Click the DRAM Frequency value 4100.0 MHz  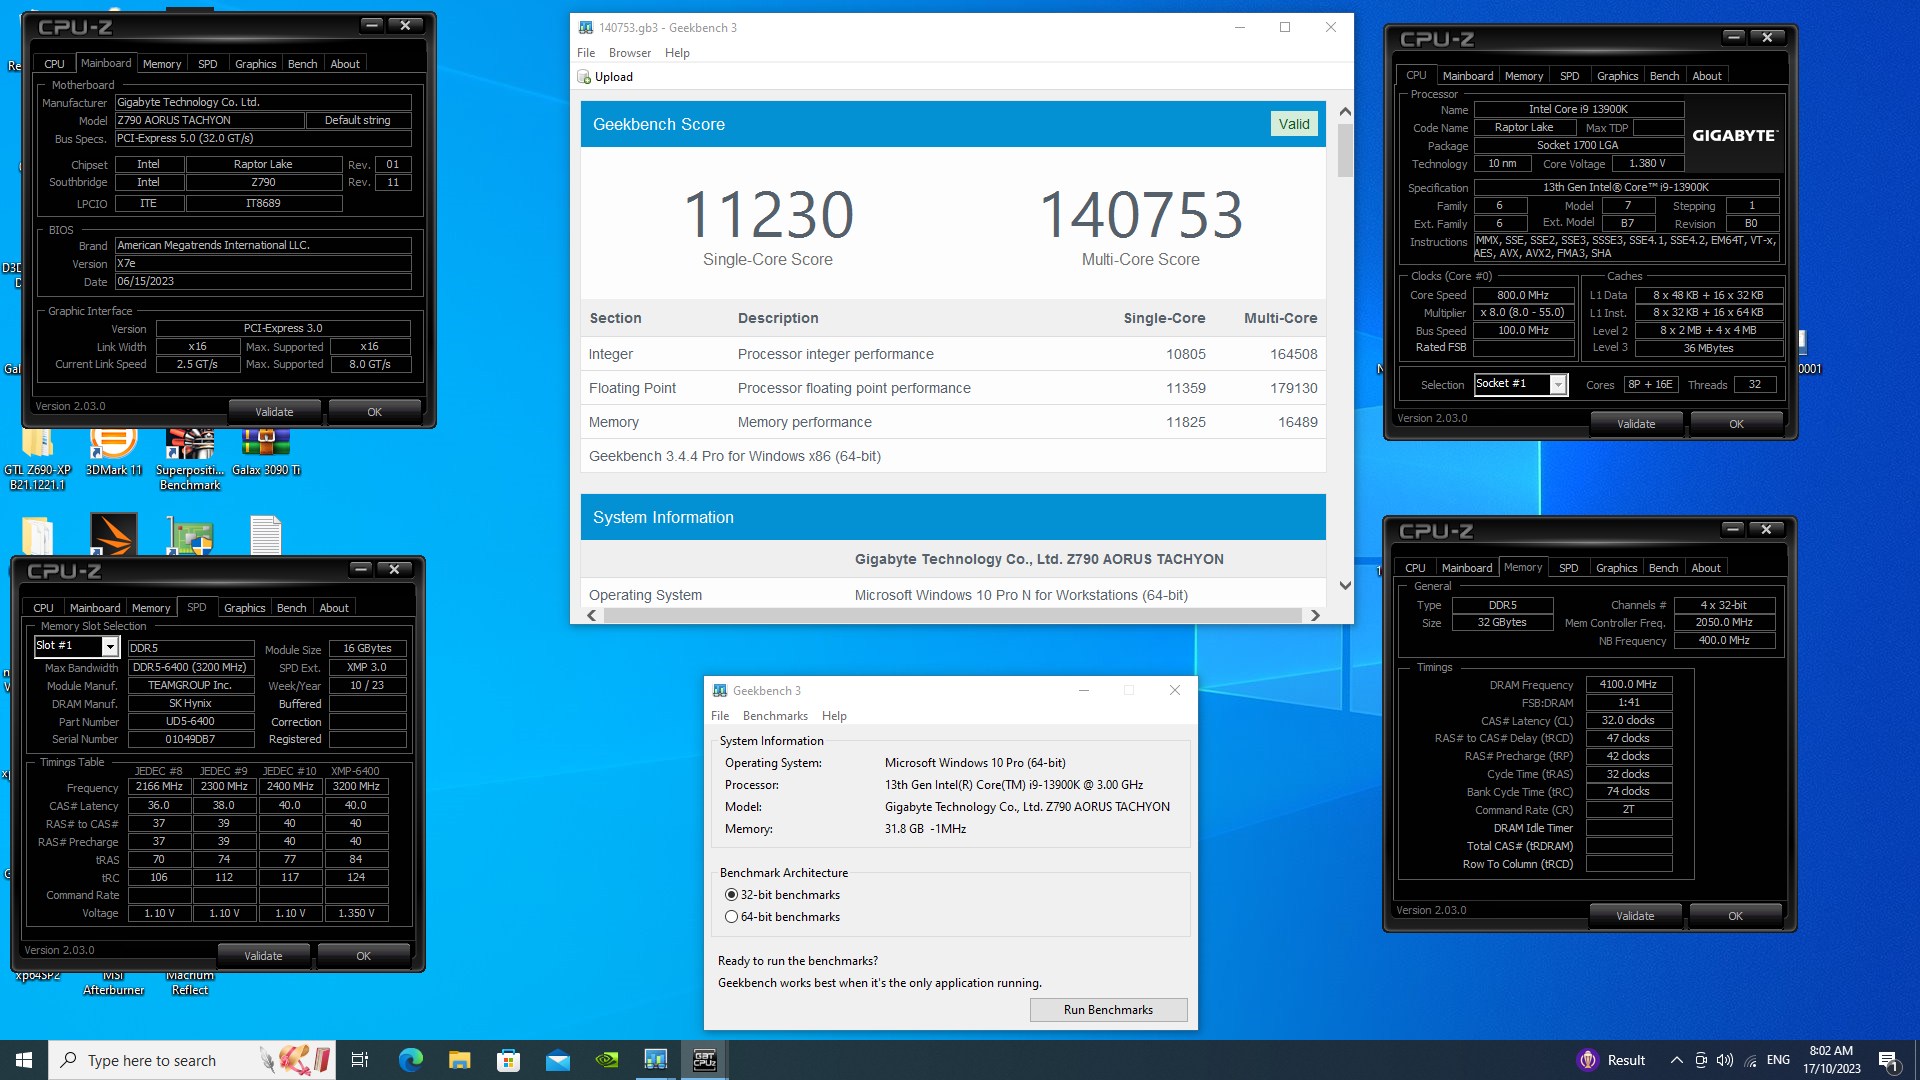point(1628,685)
